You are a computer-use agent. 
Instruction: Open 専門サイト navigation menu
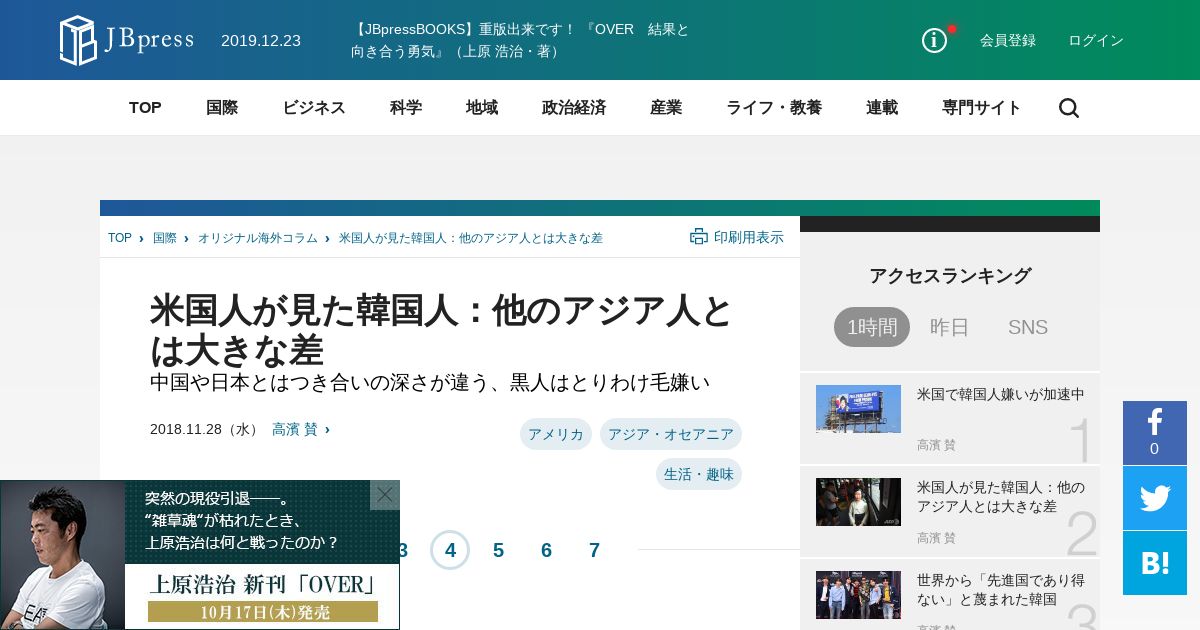click(x=982, y=108)
